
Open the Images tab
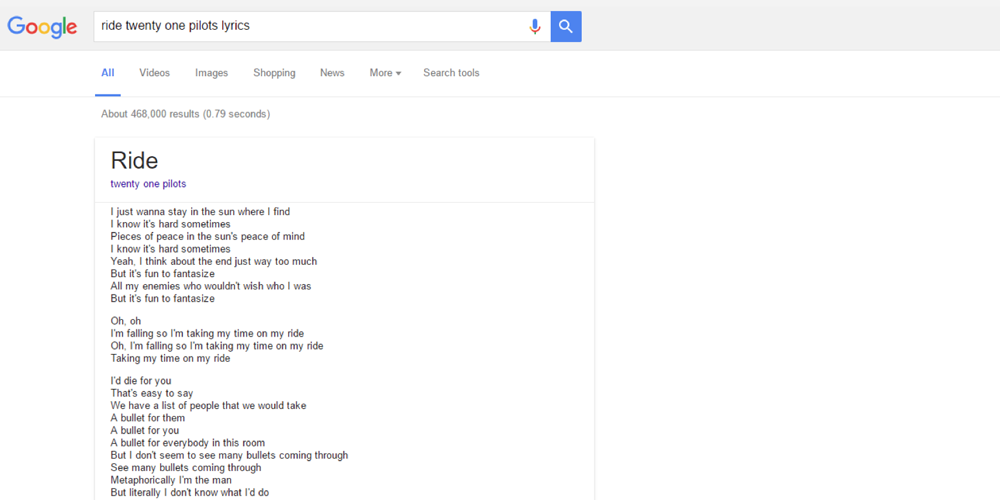211,73
